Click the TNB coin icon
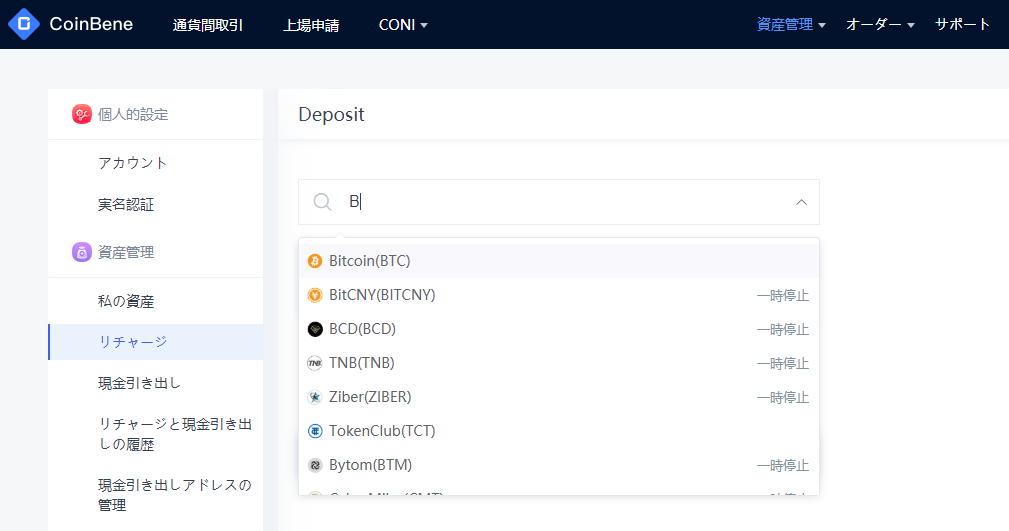 pos(315,363)
